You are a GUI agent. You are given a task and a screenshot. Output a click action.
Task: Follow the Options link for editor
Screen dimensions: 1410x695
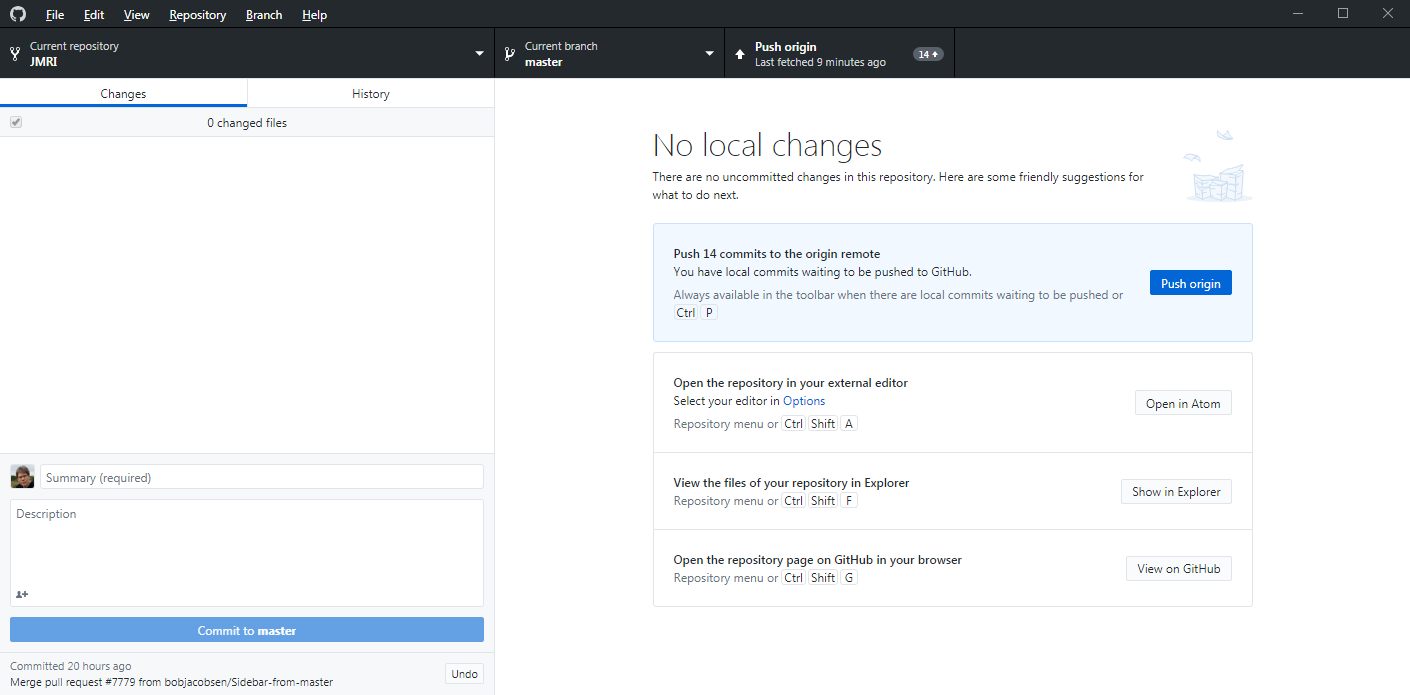[x=804, y=401]
